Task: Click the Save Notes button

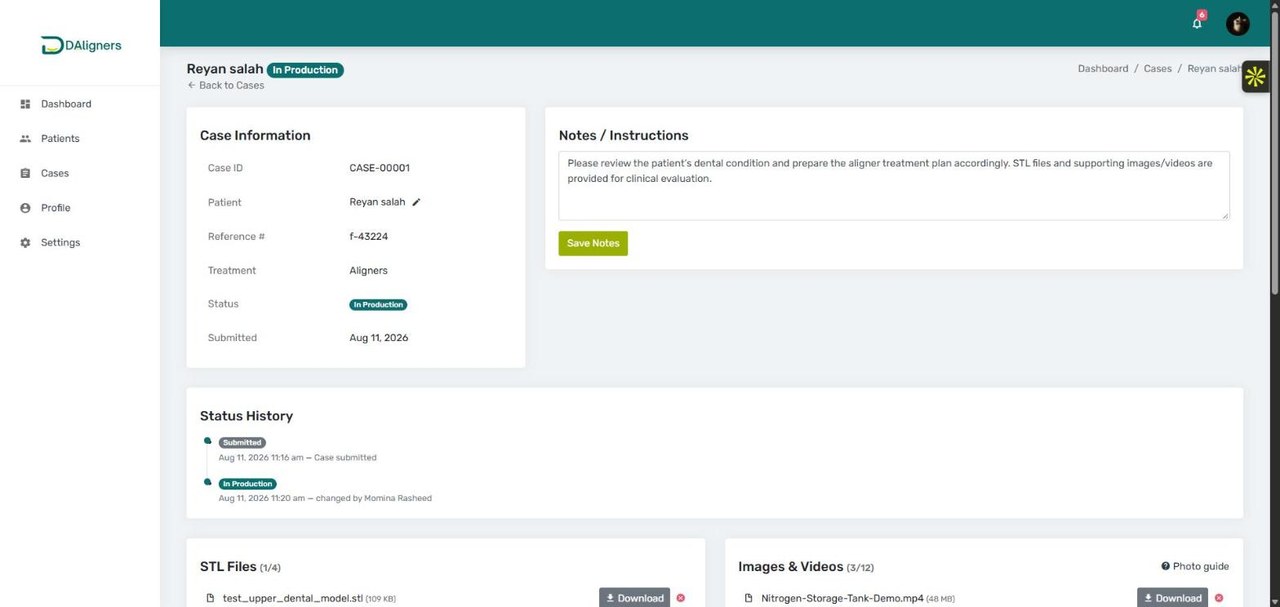Action: tap(593, 243)
